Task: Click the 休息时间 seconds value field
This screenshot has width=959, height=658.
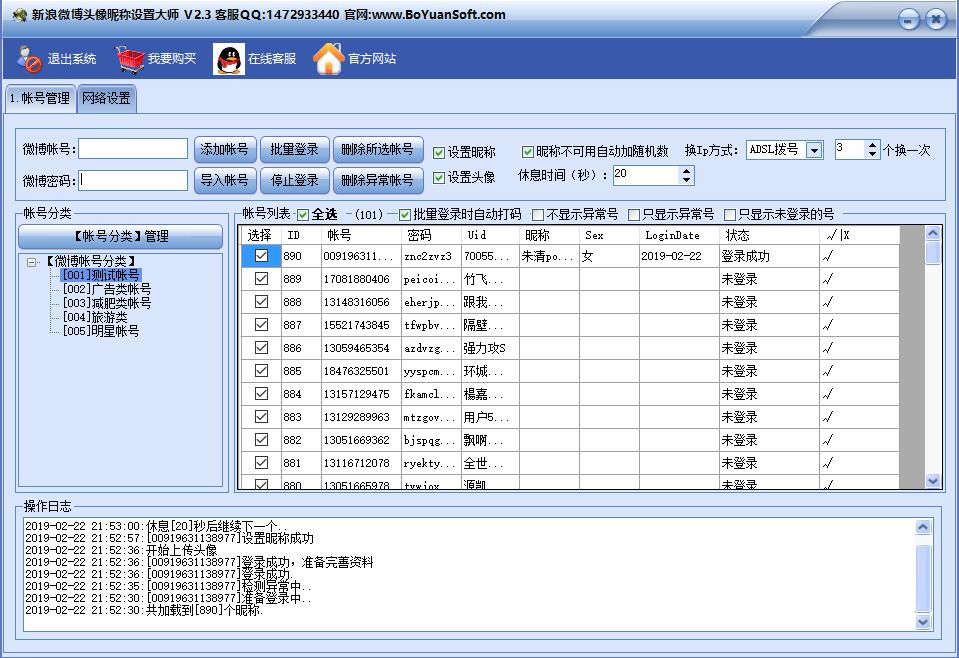Action: click(646, 176)
